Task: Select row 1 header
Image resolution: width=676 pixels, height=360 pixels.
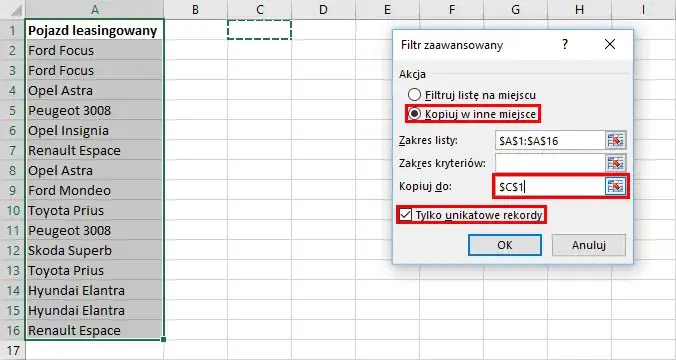Action: 13,31
